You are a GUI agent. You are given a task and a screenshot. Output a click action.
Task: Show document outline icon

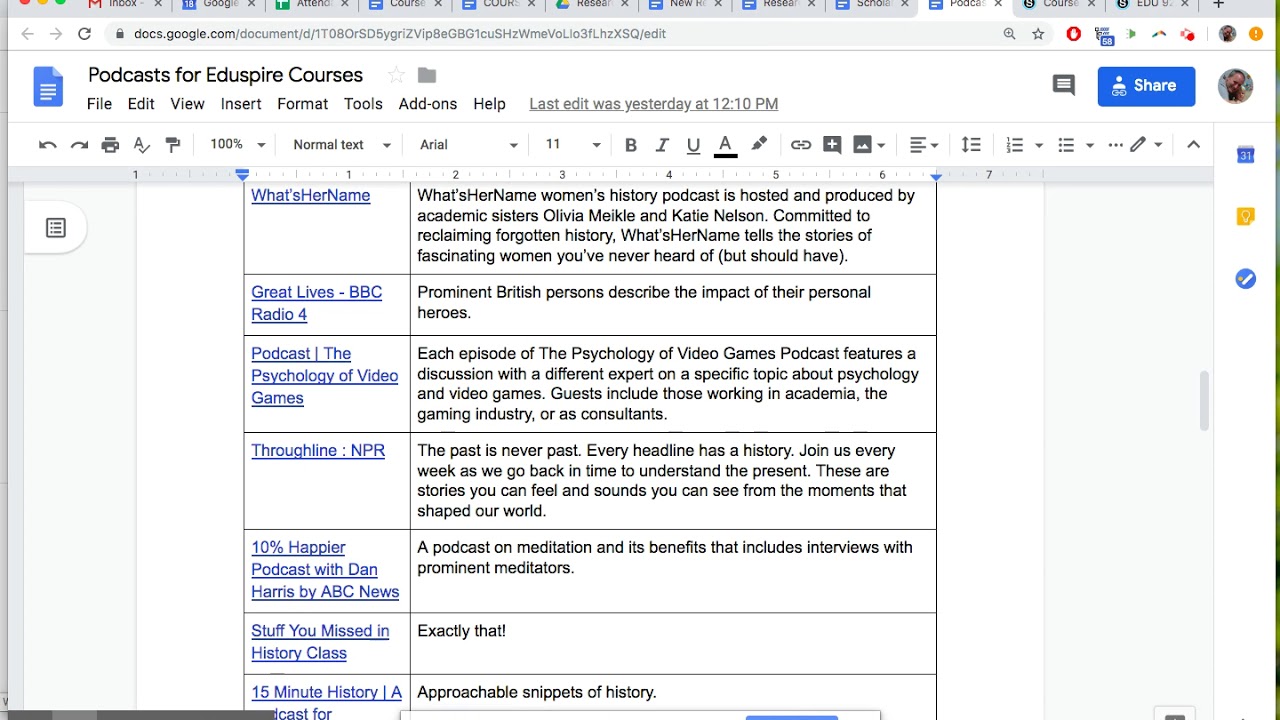(56, 228)
